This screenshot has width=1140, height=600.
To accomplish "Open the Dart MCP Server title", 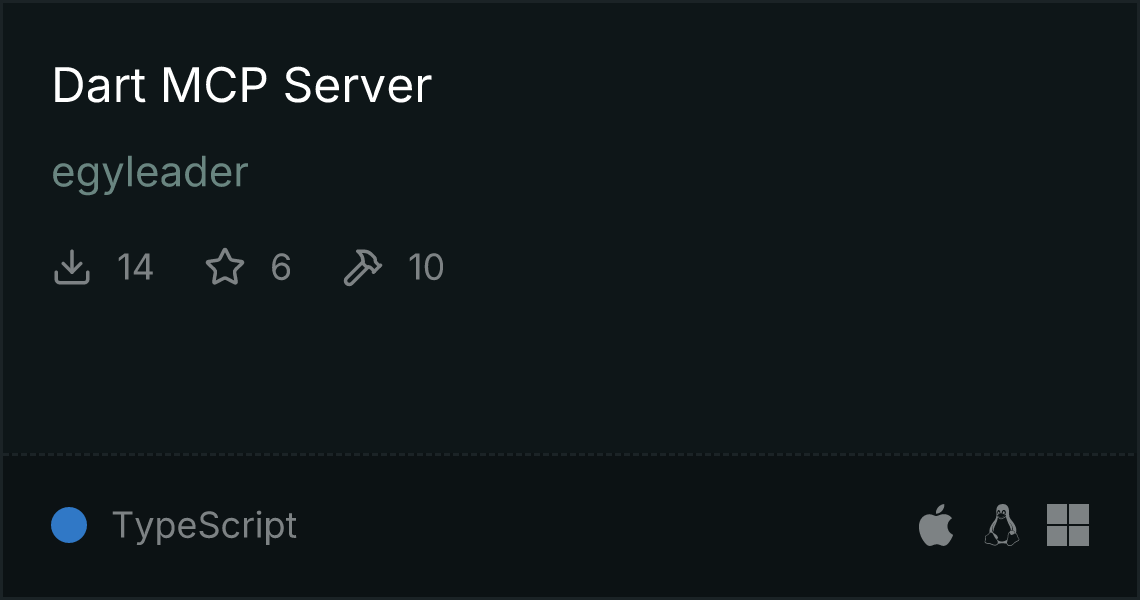I will (x=242, y=85).
